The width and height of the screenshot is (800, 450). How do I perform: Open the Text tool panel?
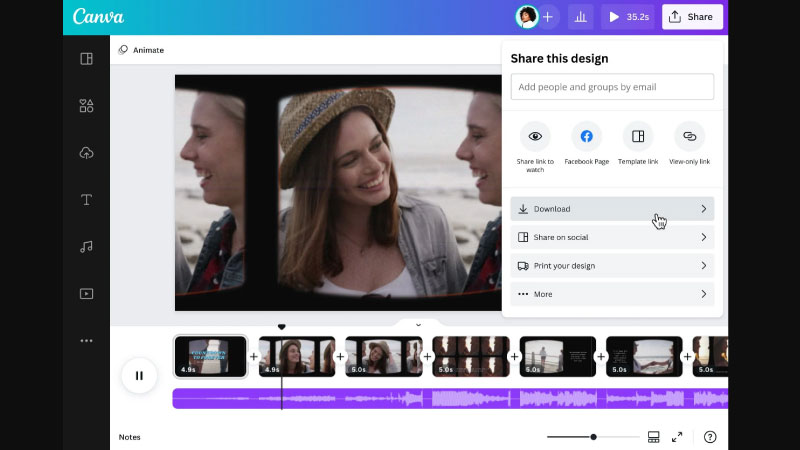pos(86,199)
